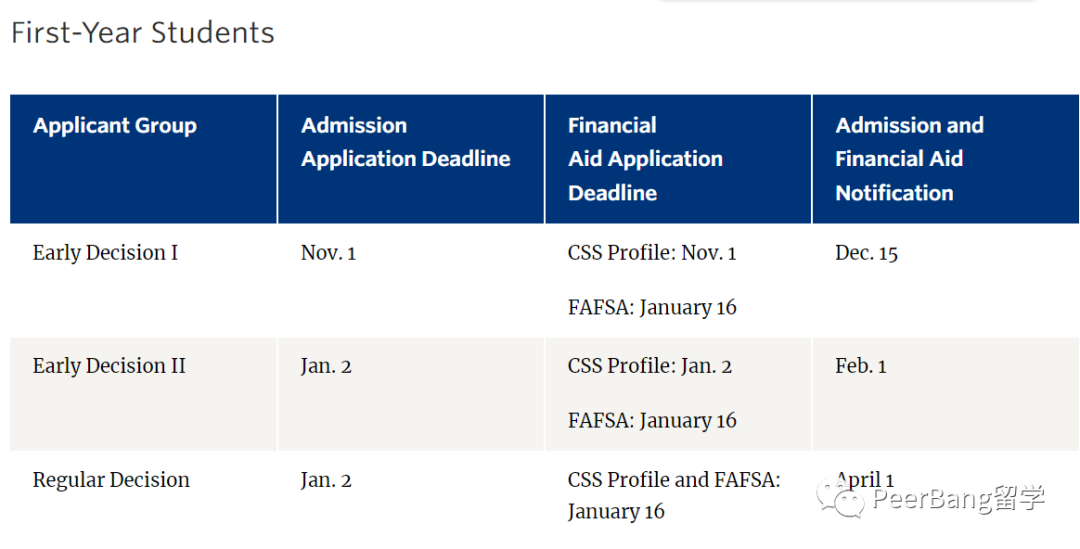Click the WeChat logo icon in watermark
This screenshot has height=549, width=1080.
click(840, 499)
